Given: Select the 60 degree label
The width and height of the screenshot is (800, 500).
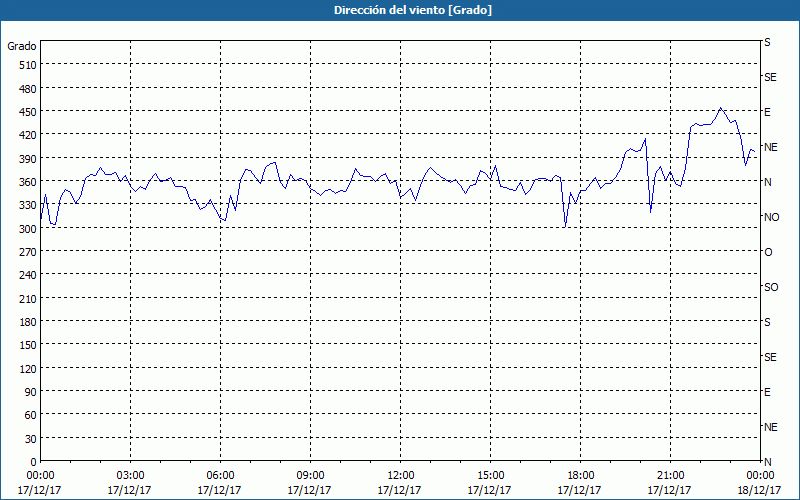Looking at the screenshot, I should tap(31, 416).
